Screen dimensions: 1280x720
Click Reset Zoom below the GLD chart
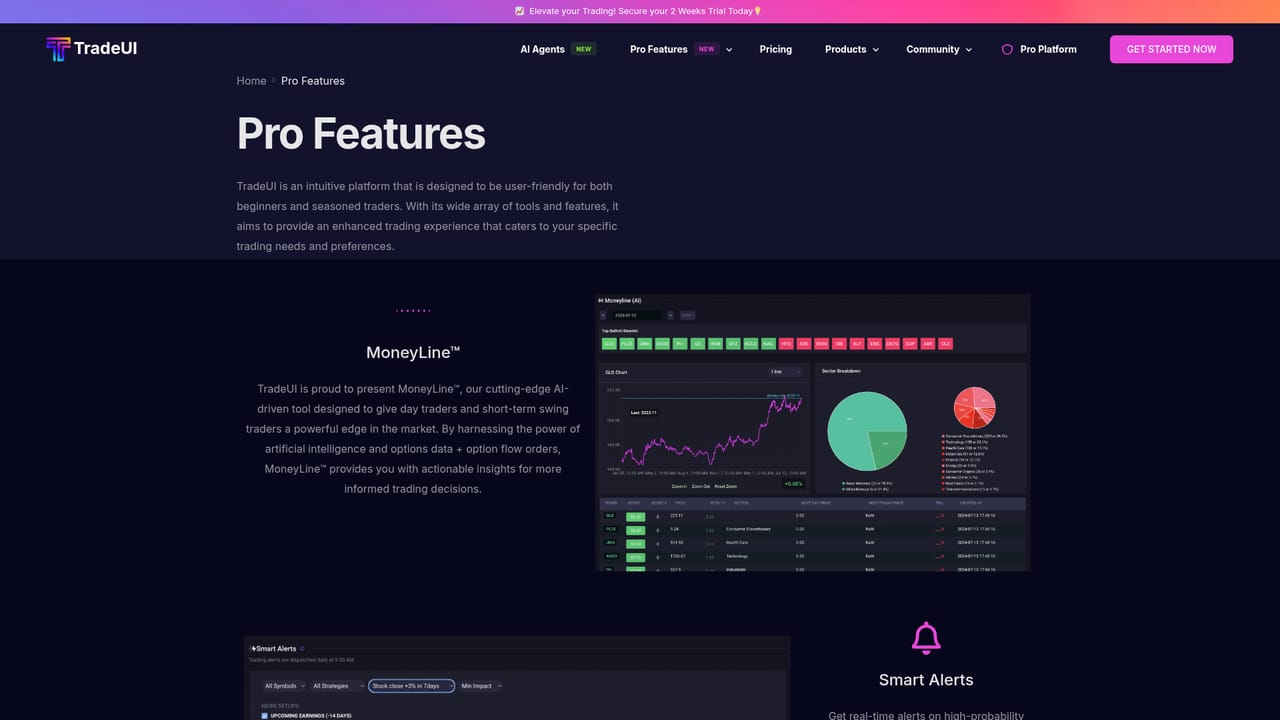click(727, 486)
